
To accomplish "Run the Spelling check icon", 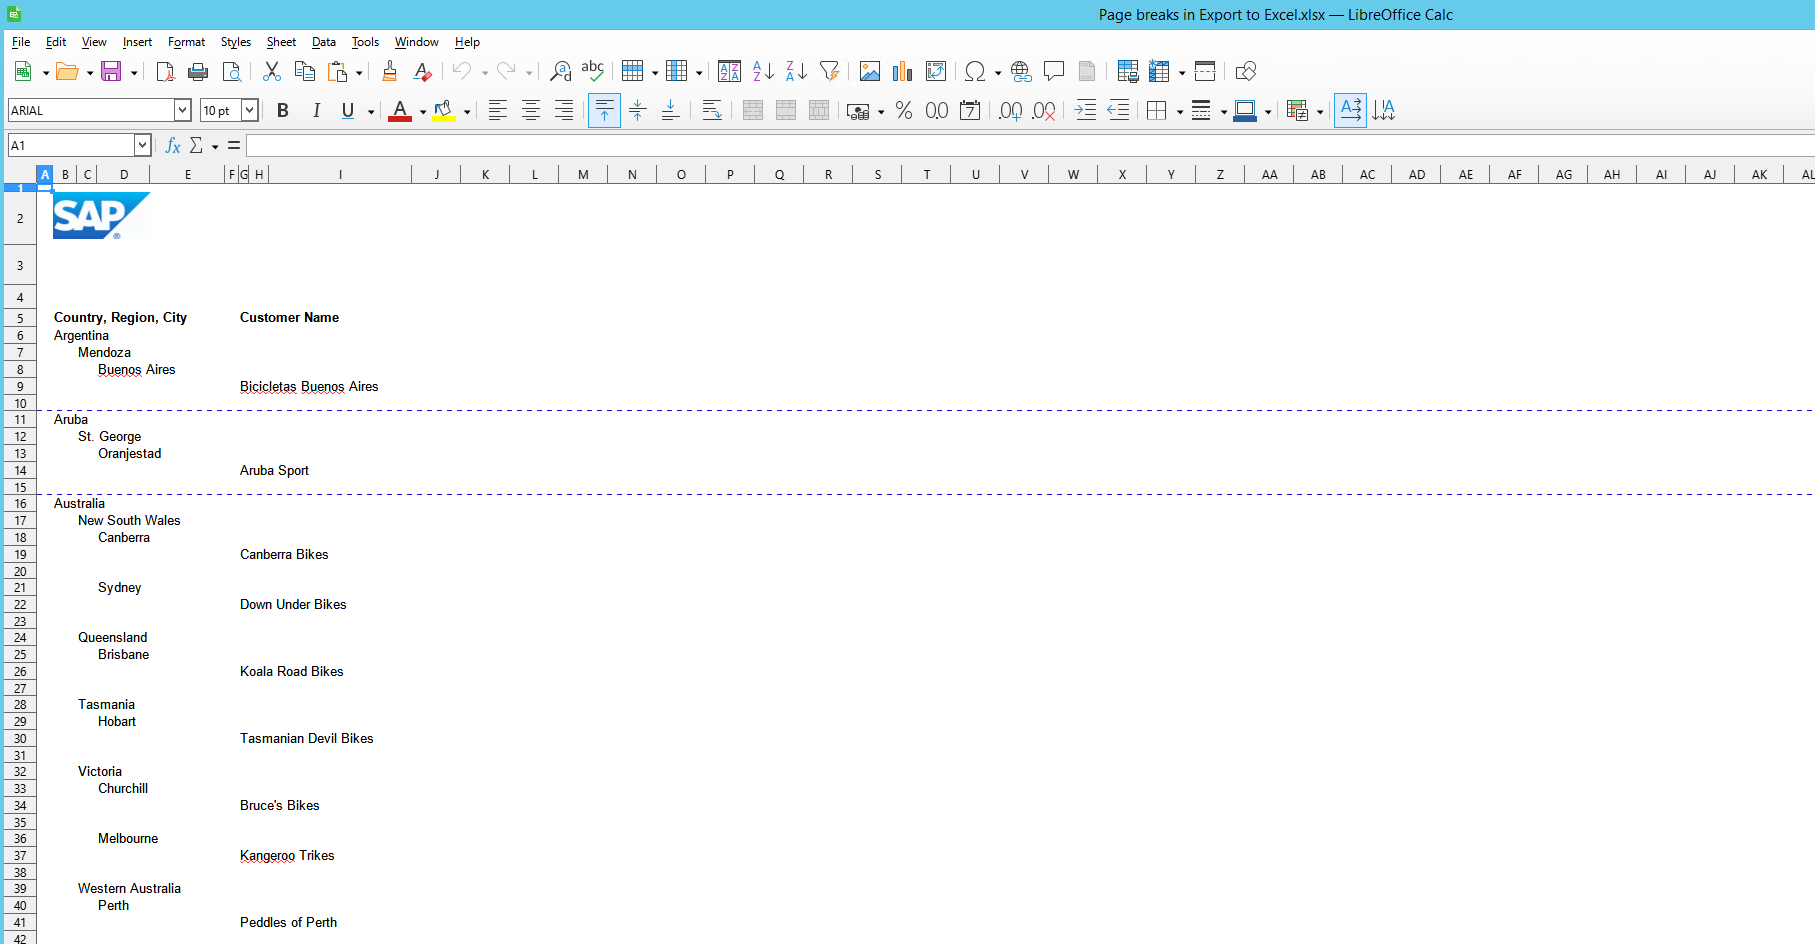I will [593, 71].
